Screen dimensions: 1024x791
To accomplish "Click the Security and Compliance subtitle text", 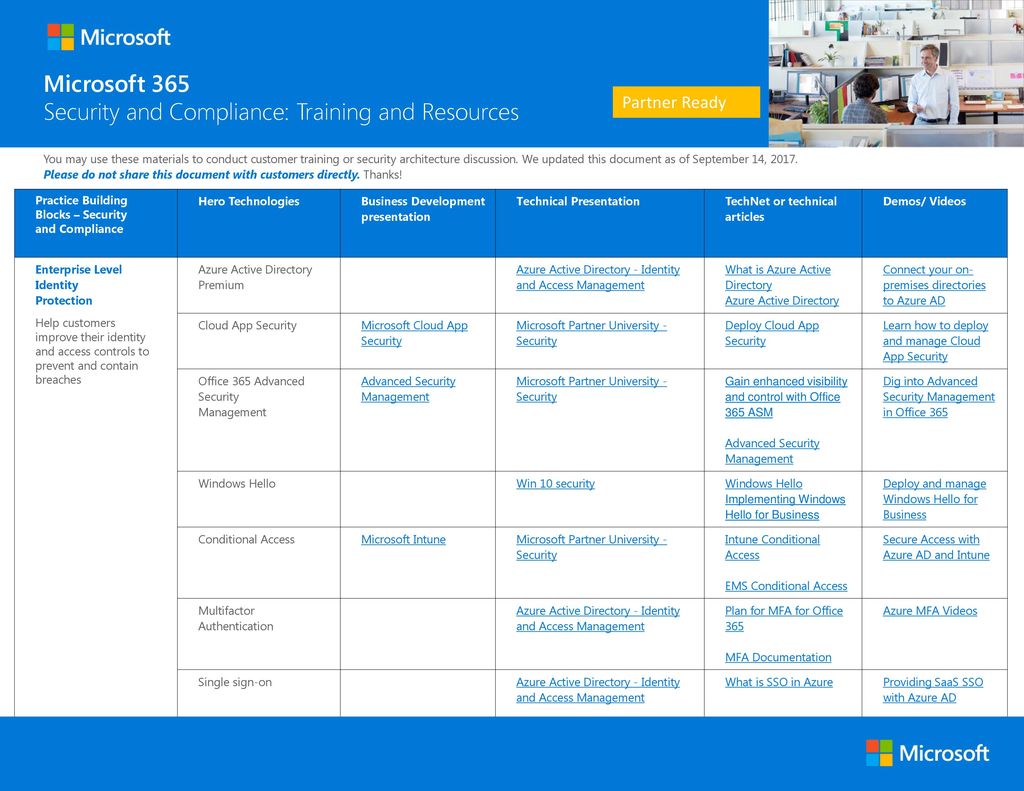I will (x=281, y=112).
